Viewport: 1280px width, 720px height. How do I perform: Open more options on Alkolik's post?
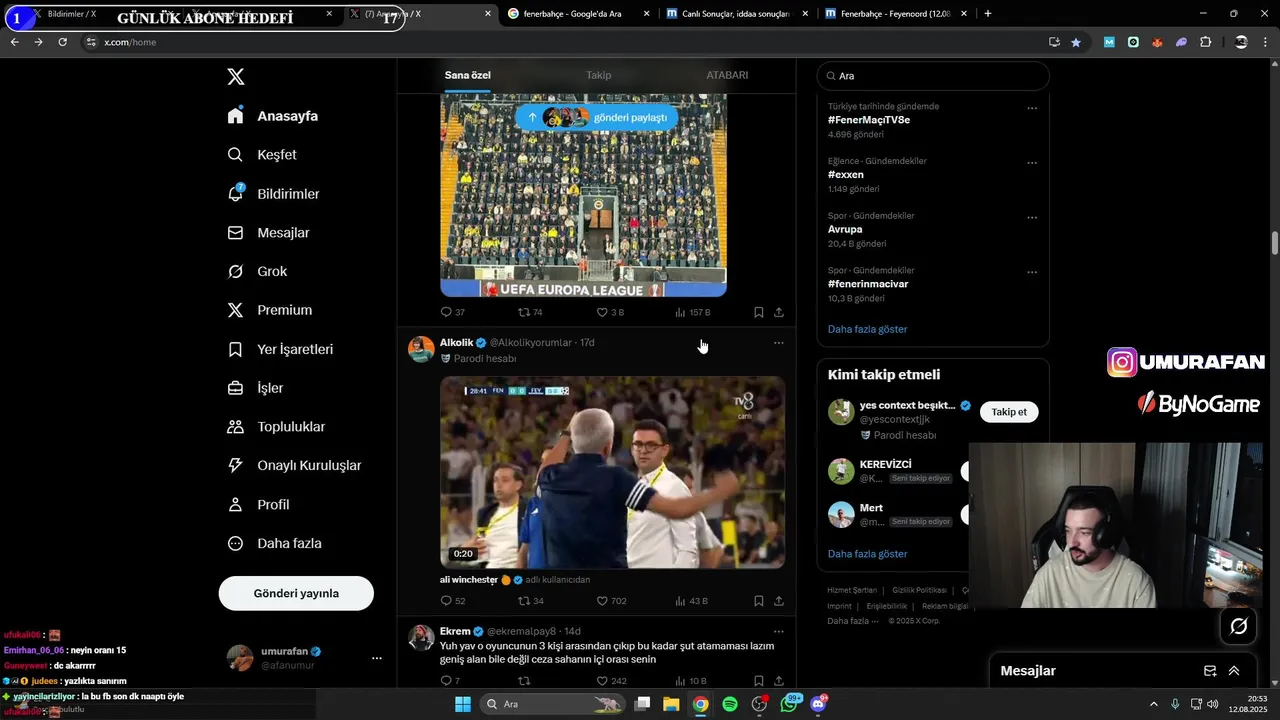click(779, 343)
